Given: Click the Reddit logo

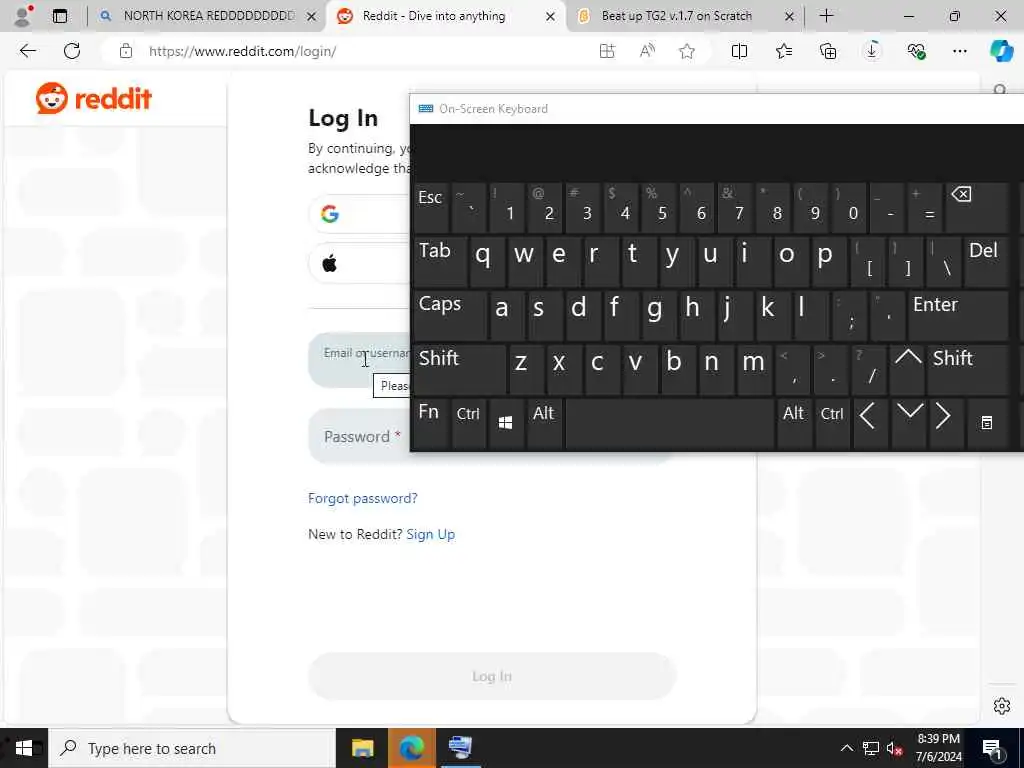Looking at the screenshot, I should pyautogui.click(x=93, y=99).
